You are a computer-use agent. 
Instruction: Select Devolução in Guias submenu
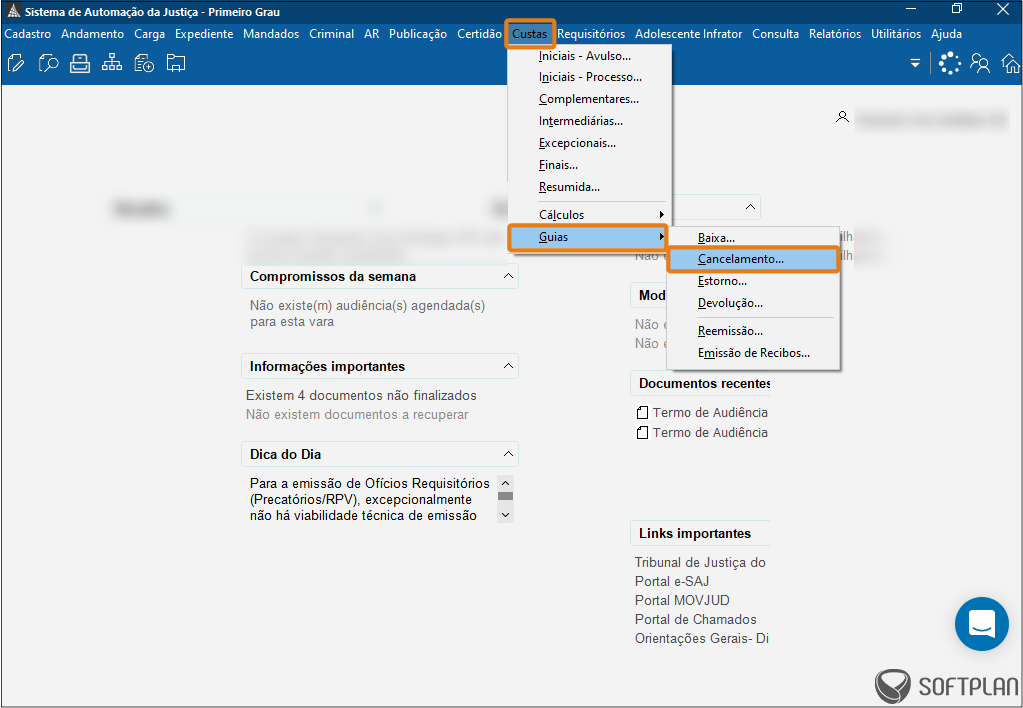[x=753, y=303]
